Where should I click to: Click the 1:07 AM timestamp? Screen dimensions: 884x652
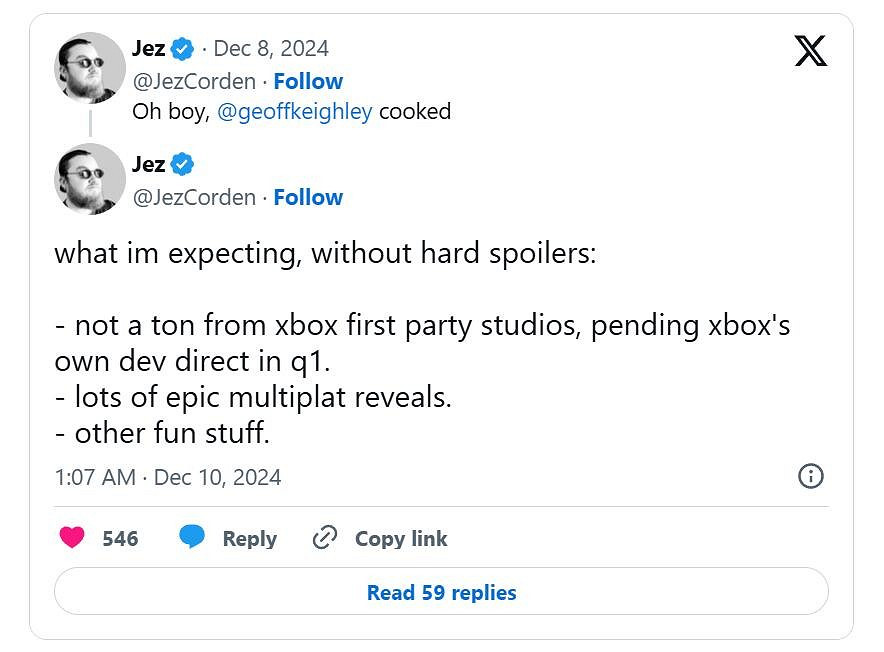[95, 477]
